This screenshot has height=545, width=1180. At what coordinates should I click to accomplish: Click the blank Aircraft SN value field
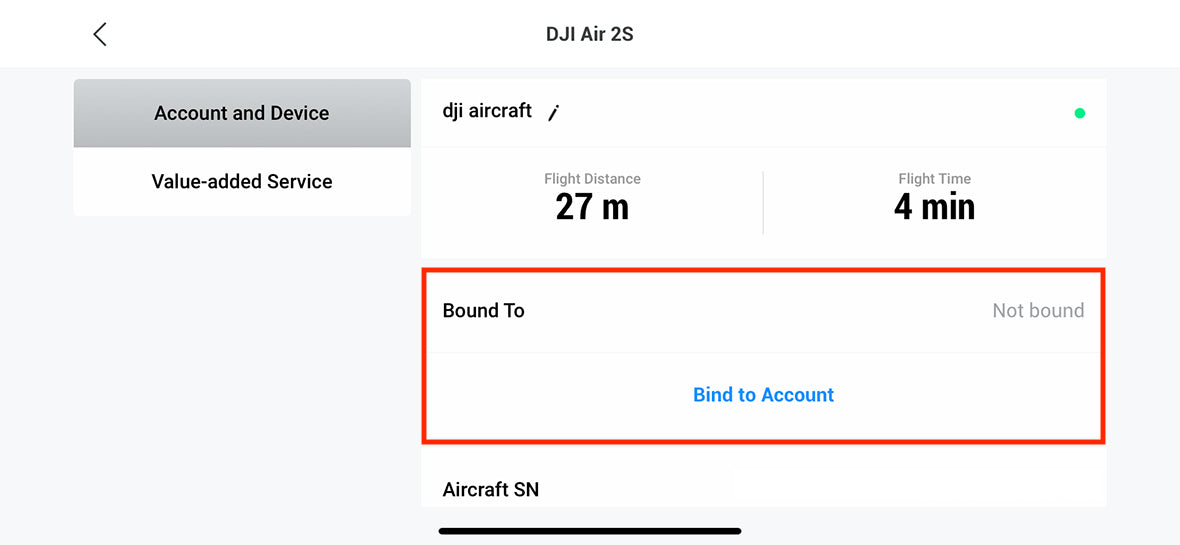(918, 487)
